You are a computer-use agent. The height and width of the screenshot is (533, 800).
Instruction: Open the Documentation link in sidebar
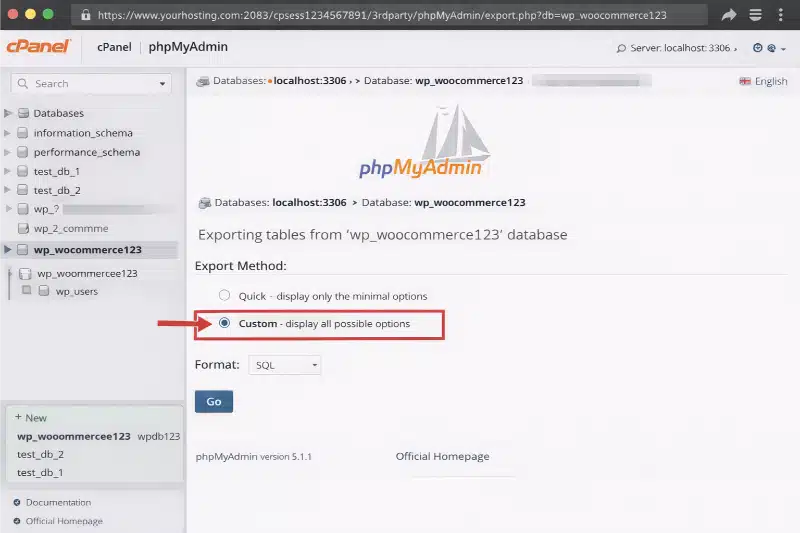click(x=59, y=502)
